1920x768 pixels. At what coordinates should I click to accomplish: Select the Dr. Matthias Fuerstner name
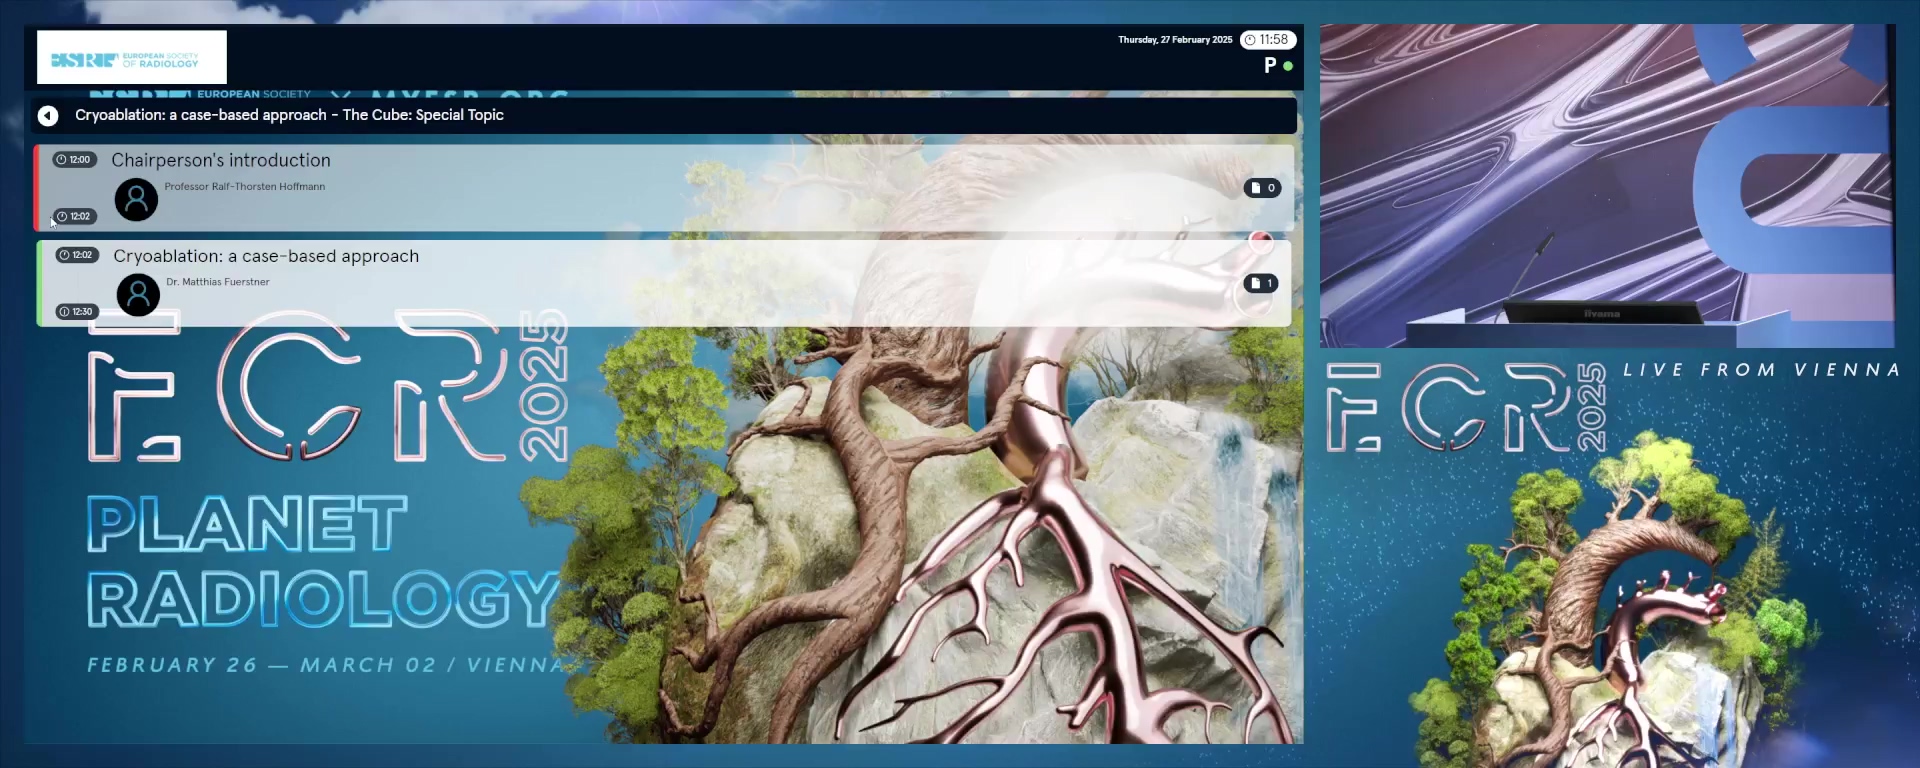coord(218,282)
